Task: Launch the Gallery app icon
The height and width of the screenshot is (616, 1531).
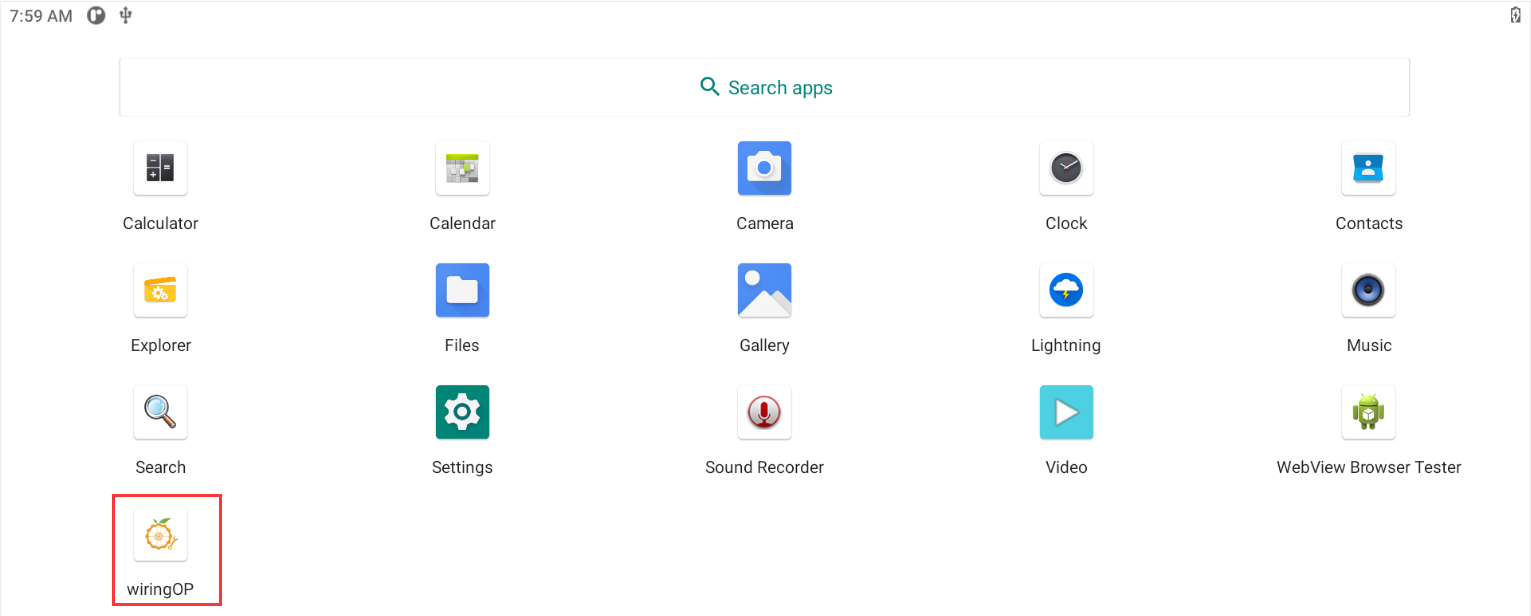Action: pos(764,290)
